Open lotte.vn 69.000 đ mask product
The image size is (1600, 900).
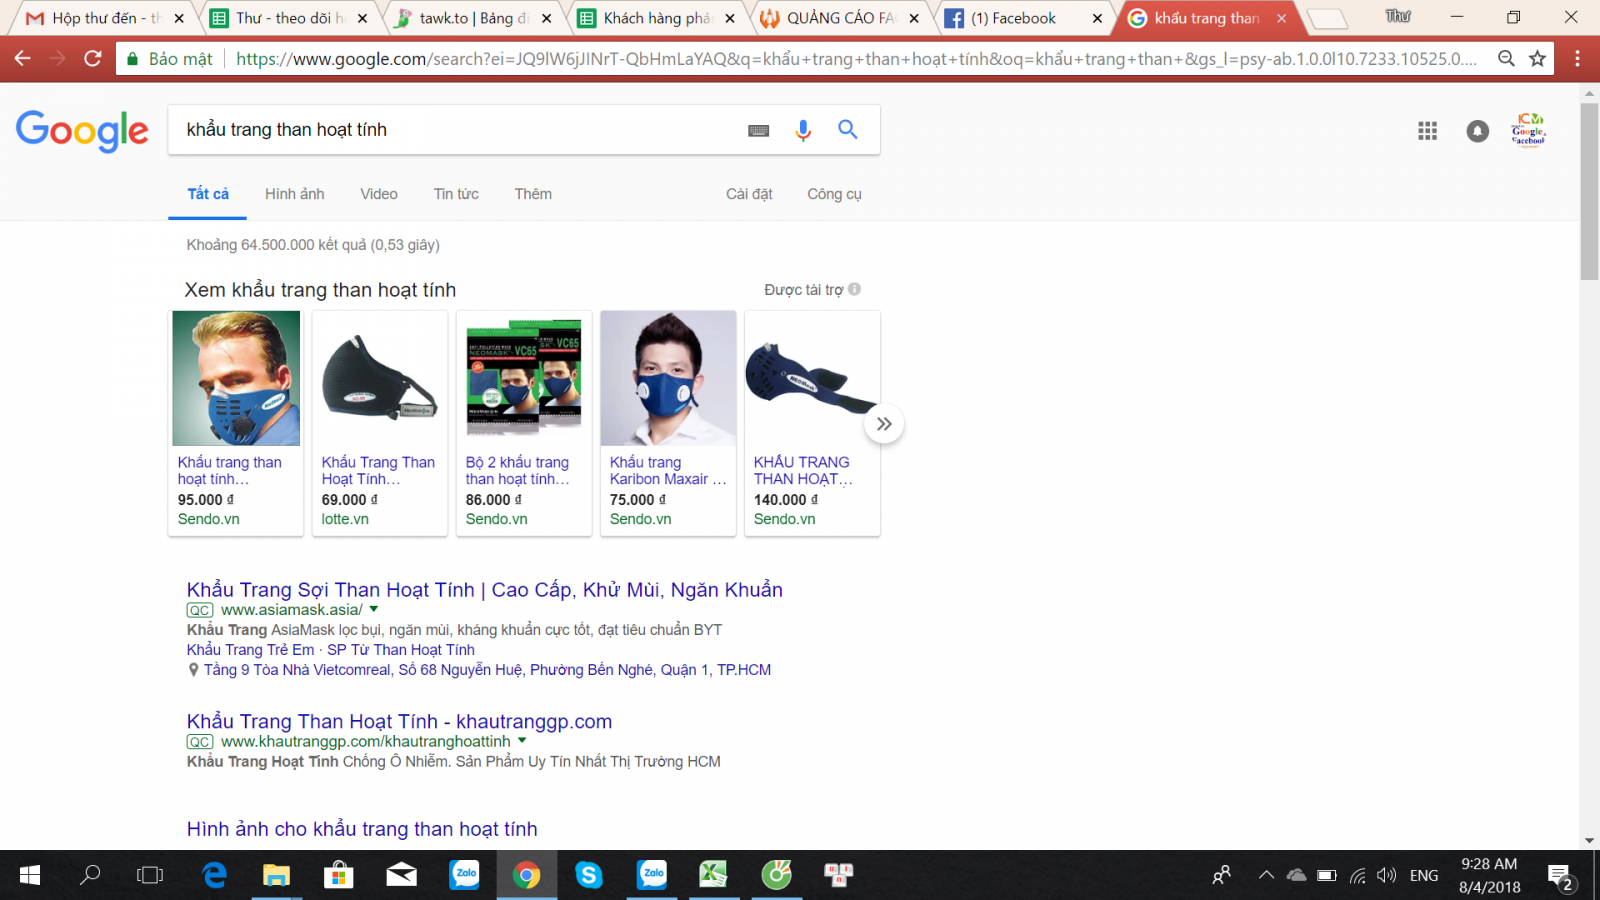(x=380, y=423)
